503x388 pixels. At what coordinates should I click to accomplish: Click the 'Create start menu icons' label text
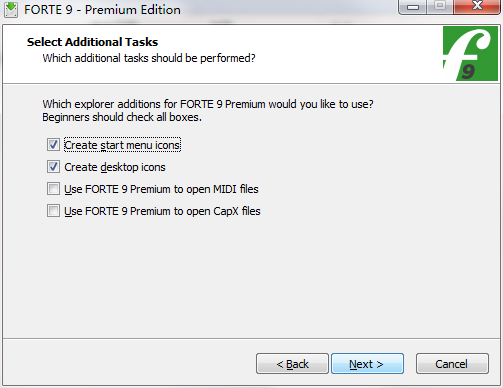coord(122,145)
